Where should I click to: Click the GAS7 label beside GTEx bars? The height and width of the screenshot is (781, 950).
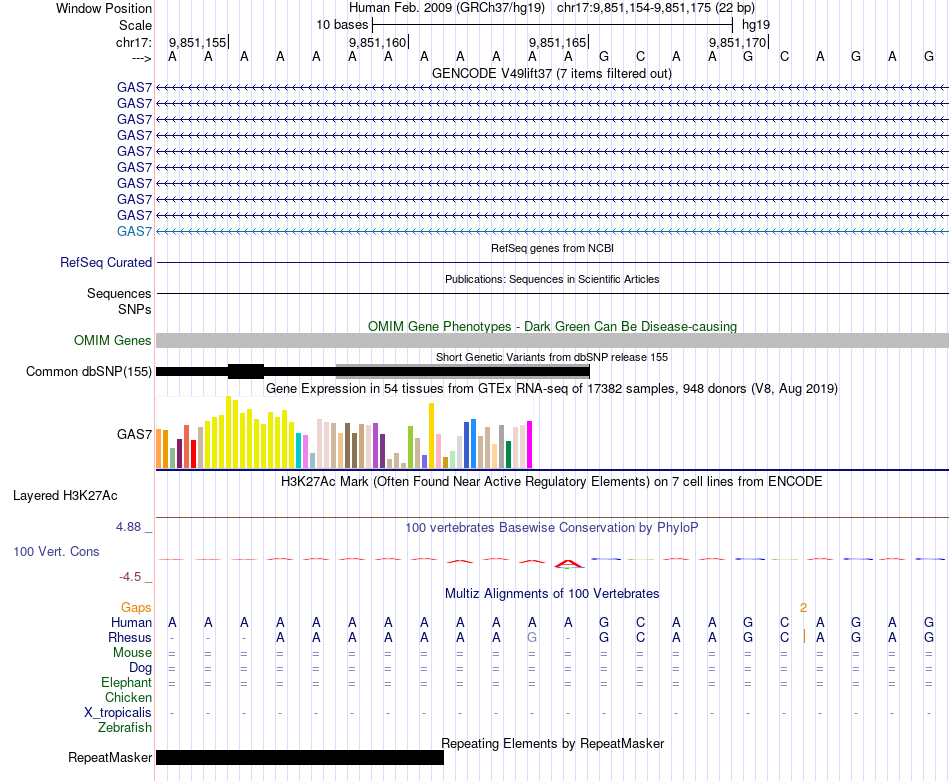135,434
